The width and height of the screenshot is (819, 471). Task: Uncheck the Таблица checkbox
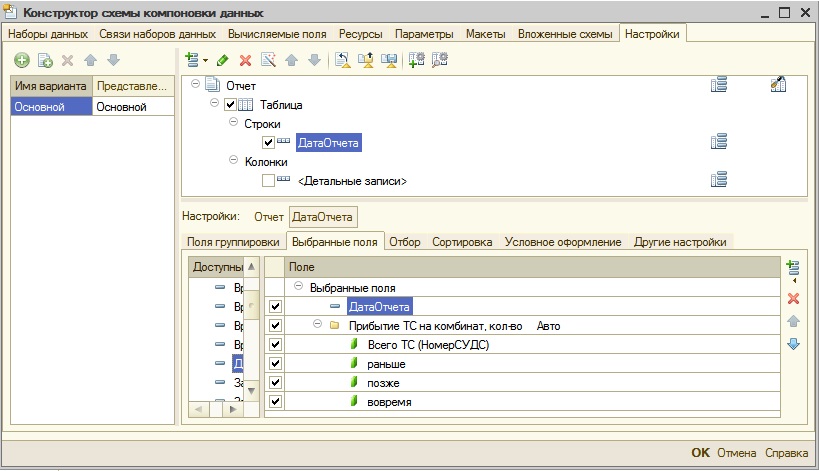click(x=231, y=105)
